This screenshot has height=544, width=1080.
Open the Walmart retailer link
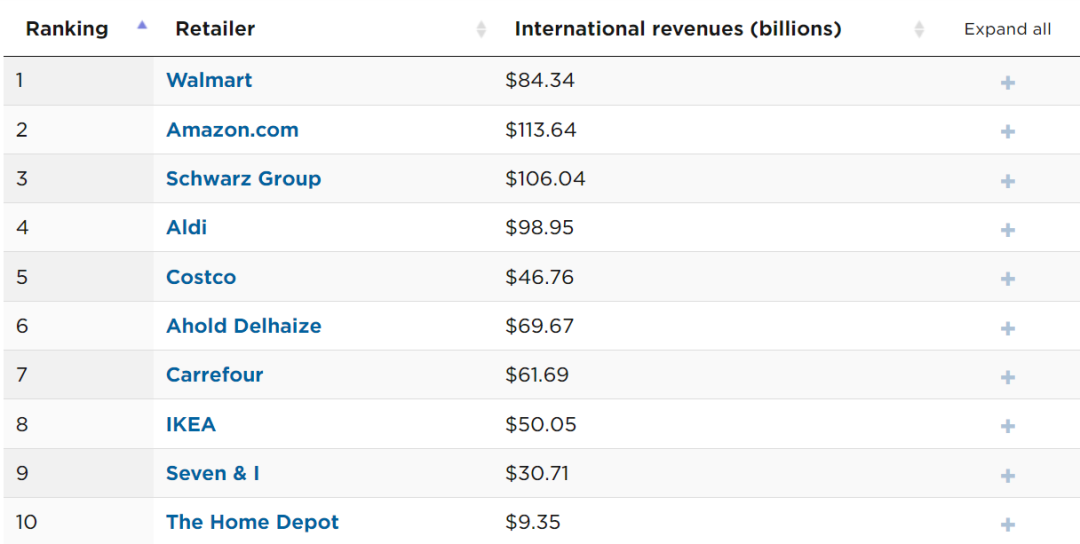point(209,80)
